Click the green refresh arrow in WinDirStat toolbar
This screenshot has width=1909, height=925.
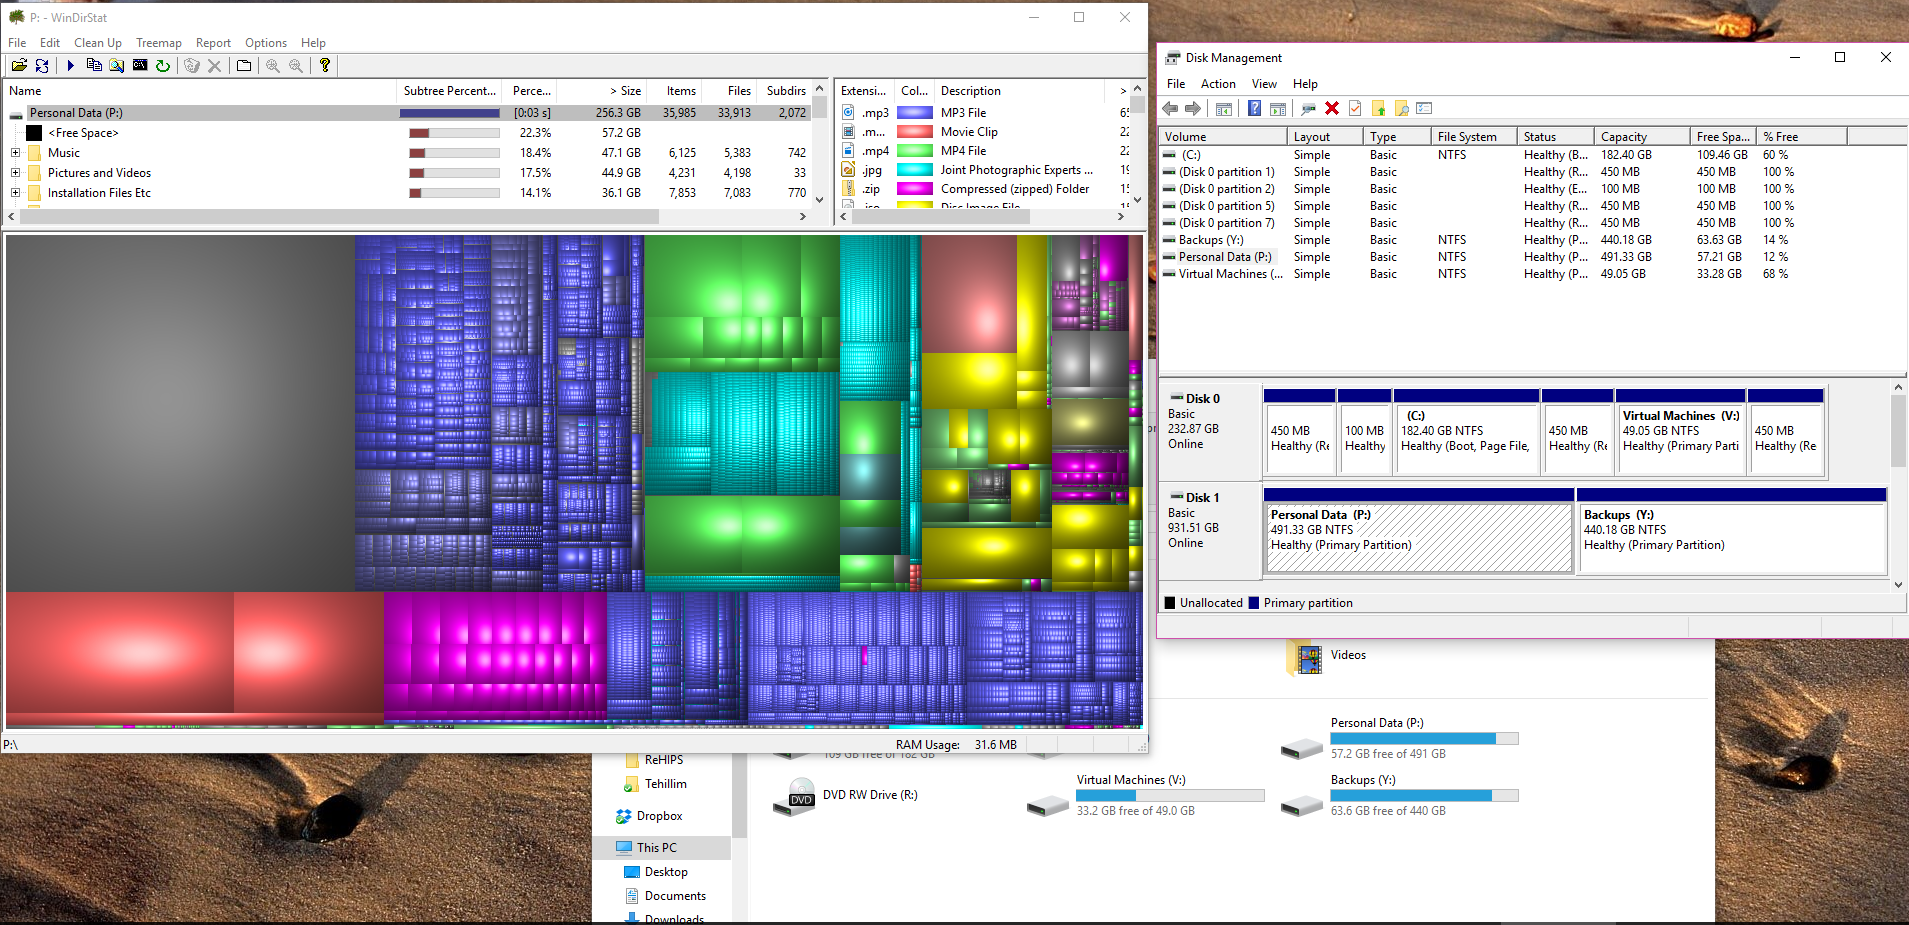163,66
